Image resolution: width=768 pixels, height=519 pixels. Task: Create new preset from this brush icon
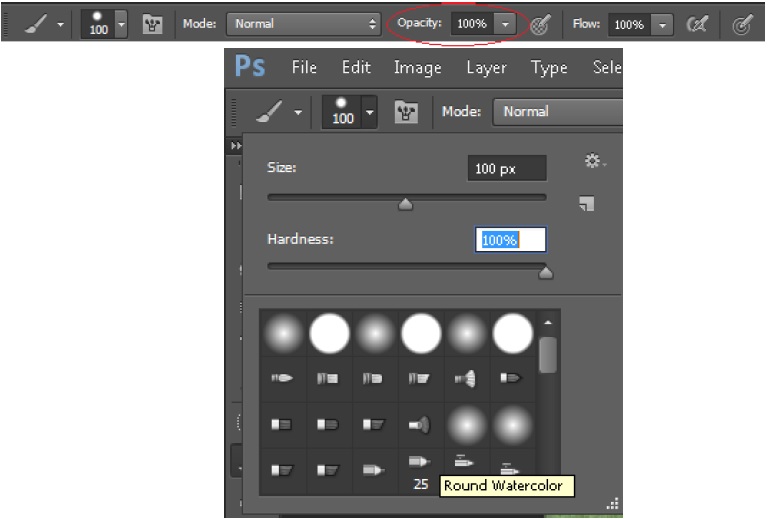click(x=587, y=204)
